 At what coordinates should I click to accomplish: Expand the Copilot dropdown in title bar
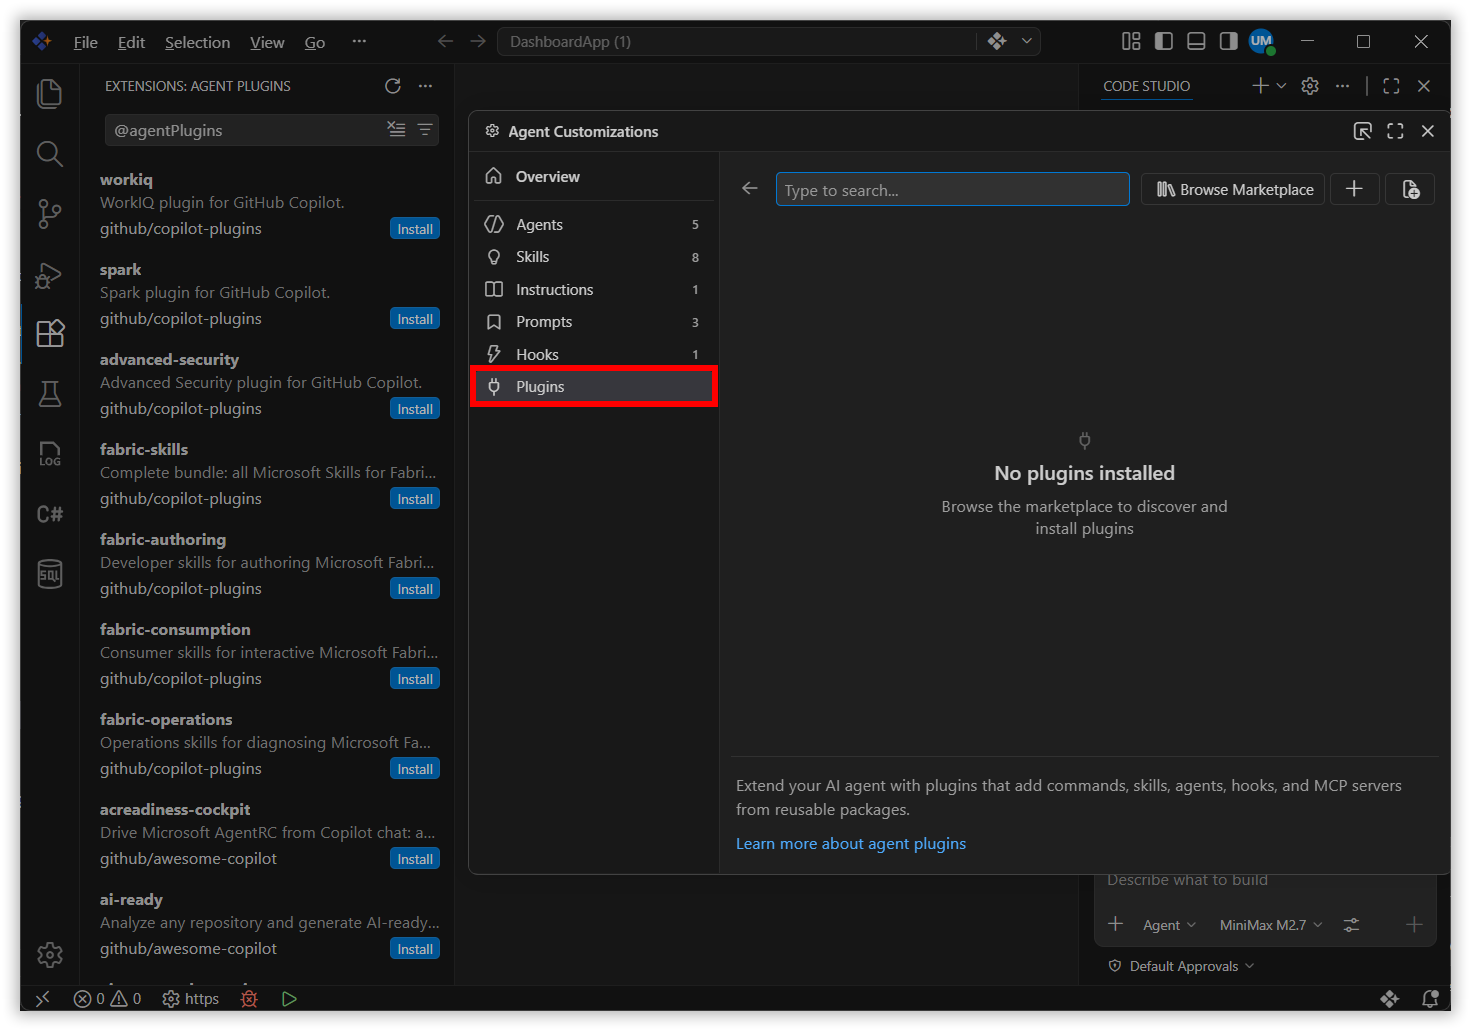(x=1026, y=41)
